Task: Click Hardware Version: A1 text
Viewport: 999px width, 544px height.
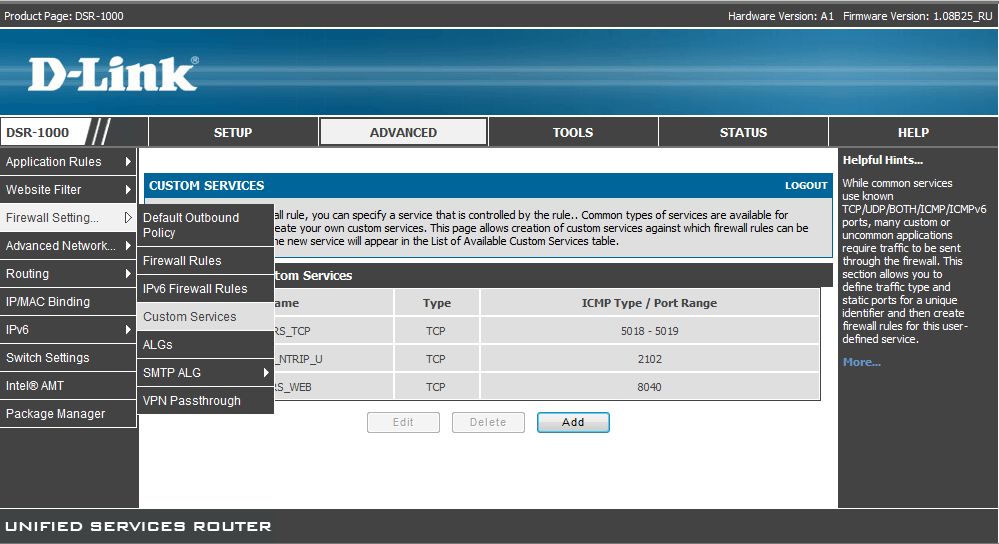Action: 780,16
